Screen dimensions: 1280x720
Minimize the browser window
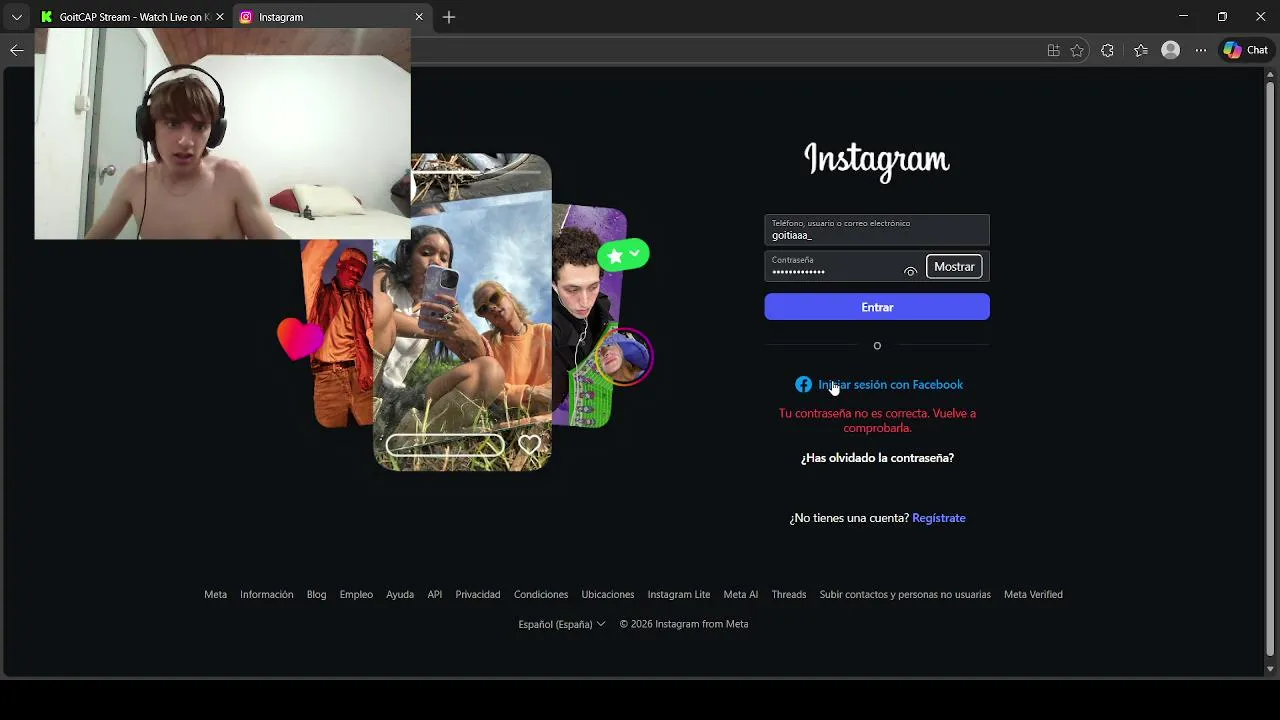click(x=1183, y=17)
